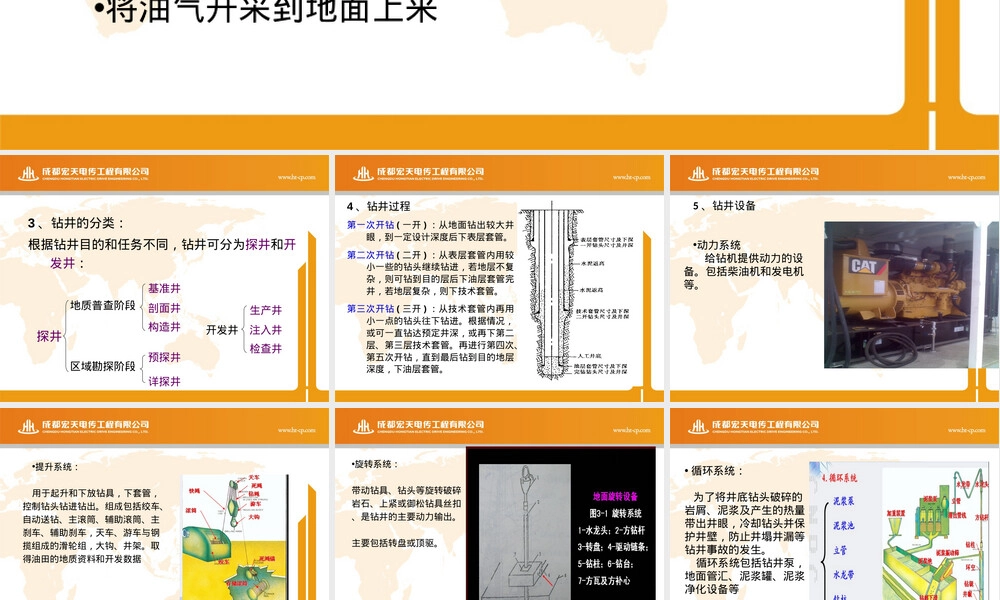
Task: Click the hoisting system illustration on the 提升系统 slide
Action: tap(235, 537)
